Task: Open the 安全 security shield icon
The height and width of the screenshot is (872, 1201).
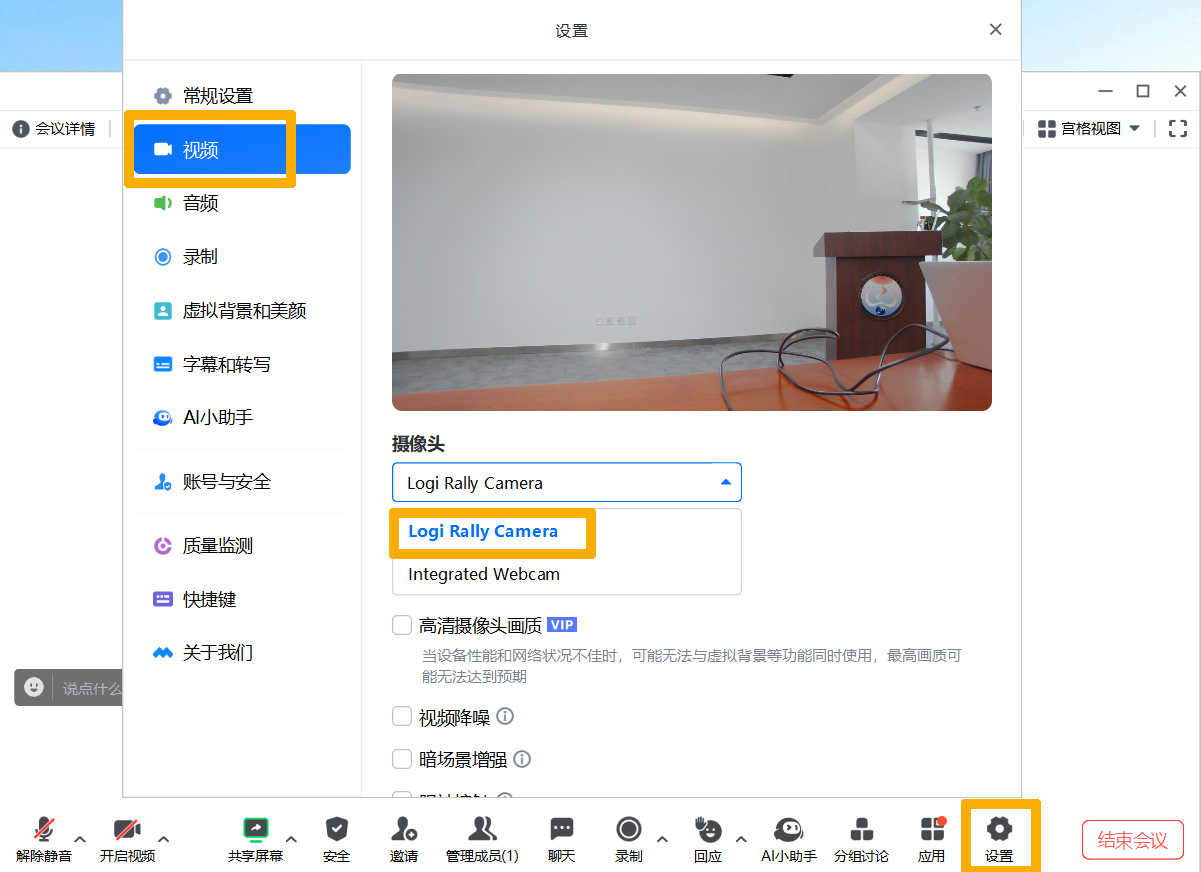Action: click(337, 829)
